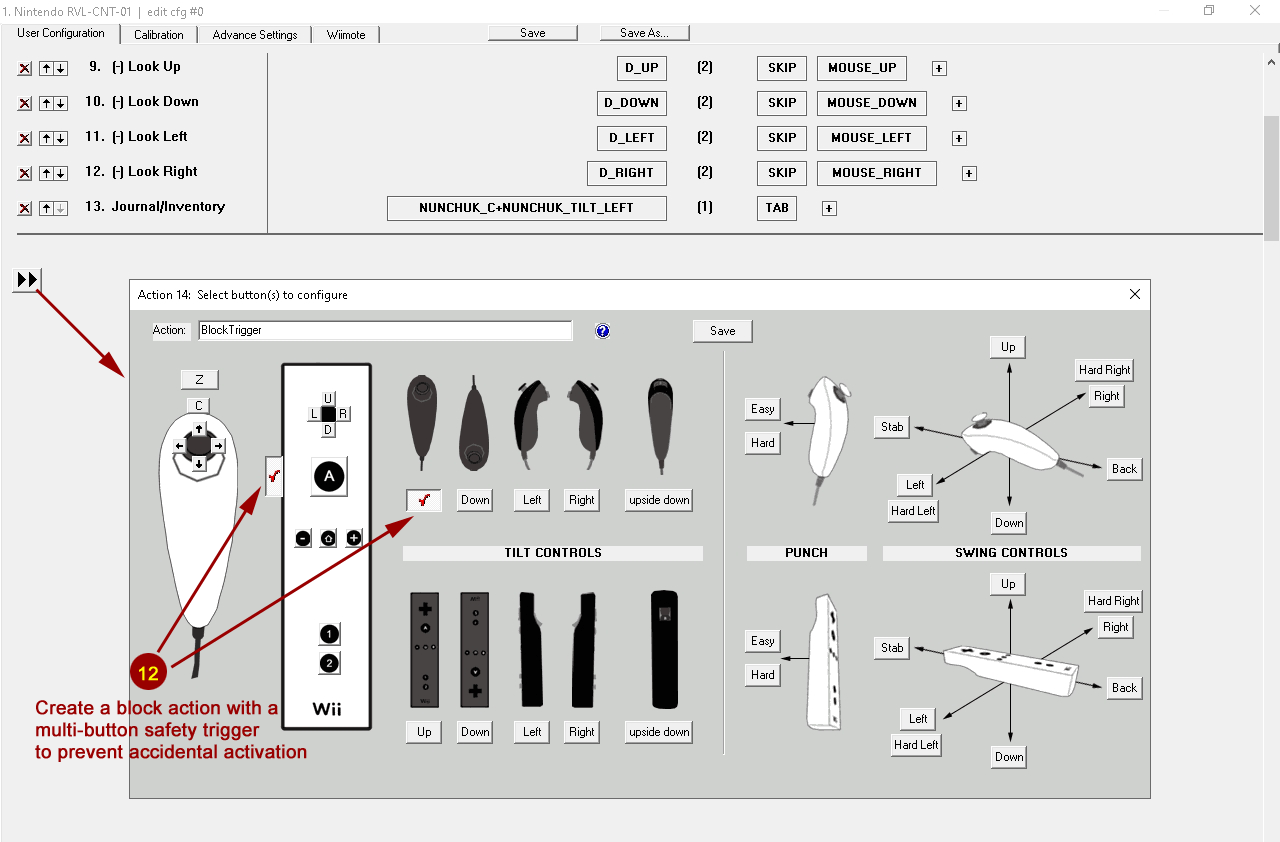The image size is (1280, 842).
Task: Click plus button next to MOUSE_RIGHT
Action: coord(969,174)
